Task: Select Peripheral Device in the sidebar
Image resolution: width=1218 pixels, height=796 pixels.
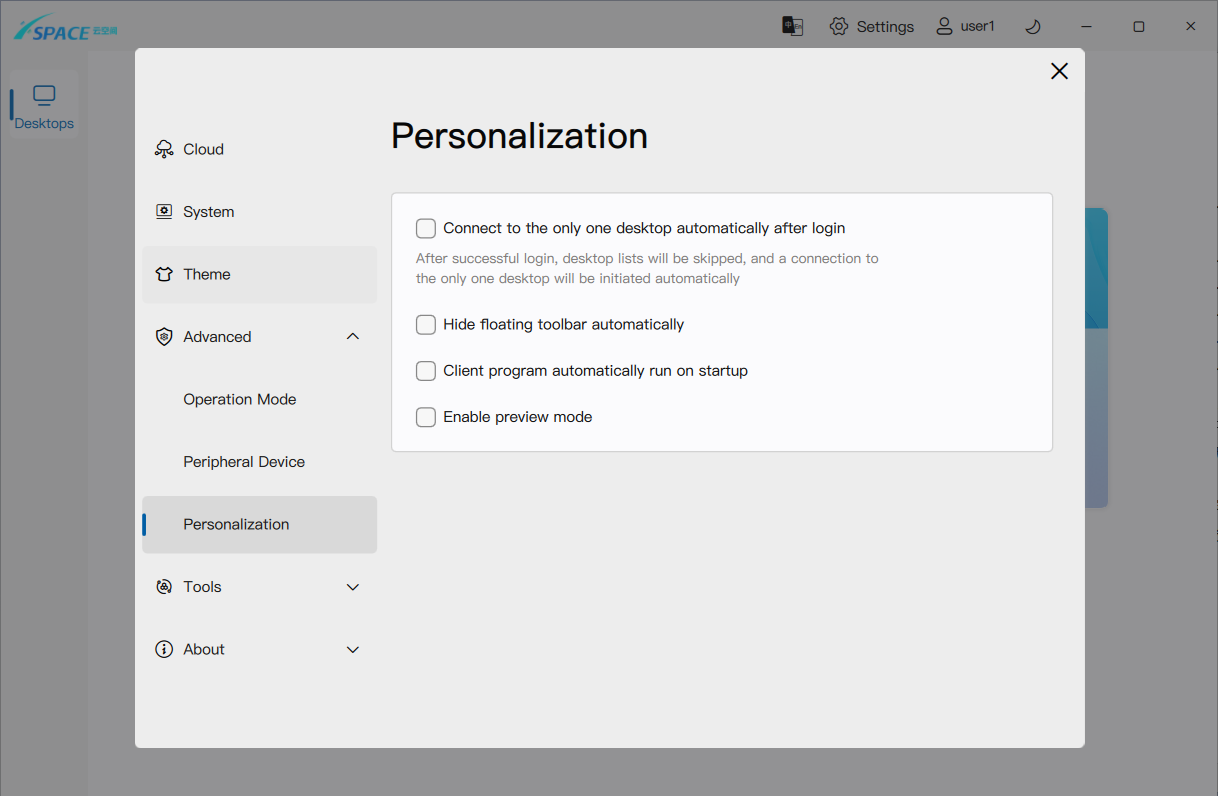Action: pos(244,462)
